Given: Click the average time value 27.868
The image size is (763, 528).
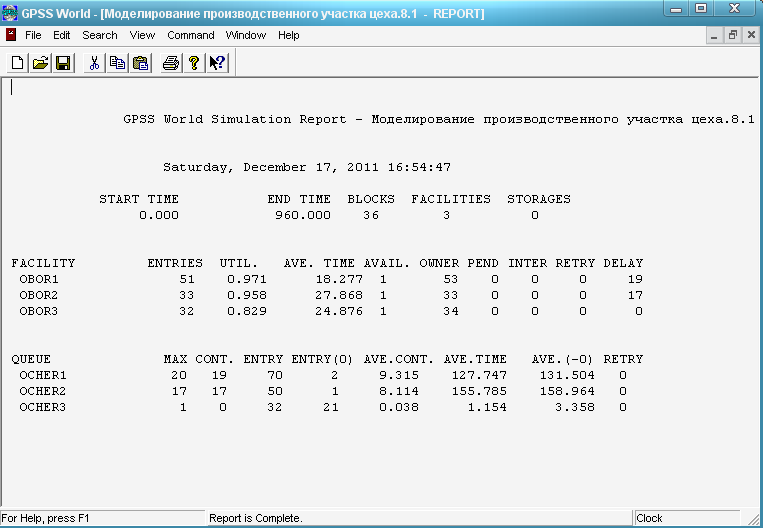Looking at the screenshot, I should (x=339, y=295).
